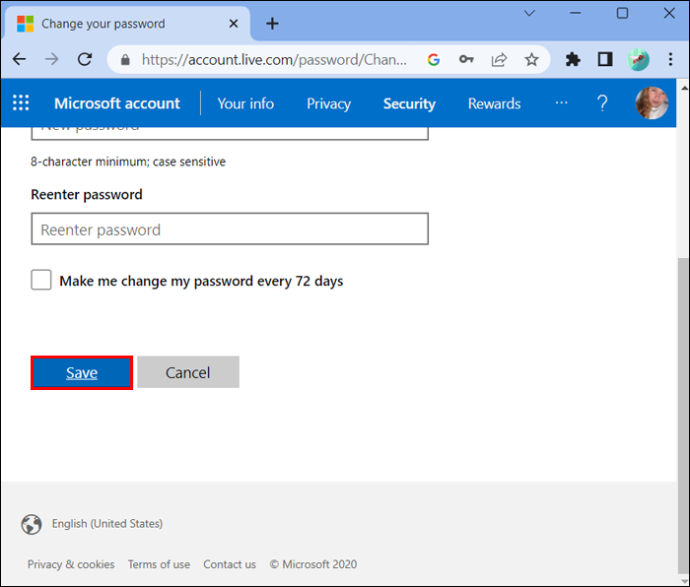
Task: Enable change password every 72 days
Action: 41,280
